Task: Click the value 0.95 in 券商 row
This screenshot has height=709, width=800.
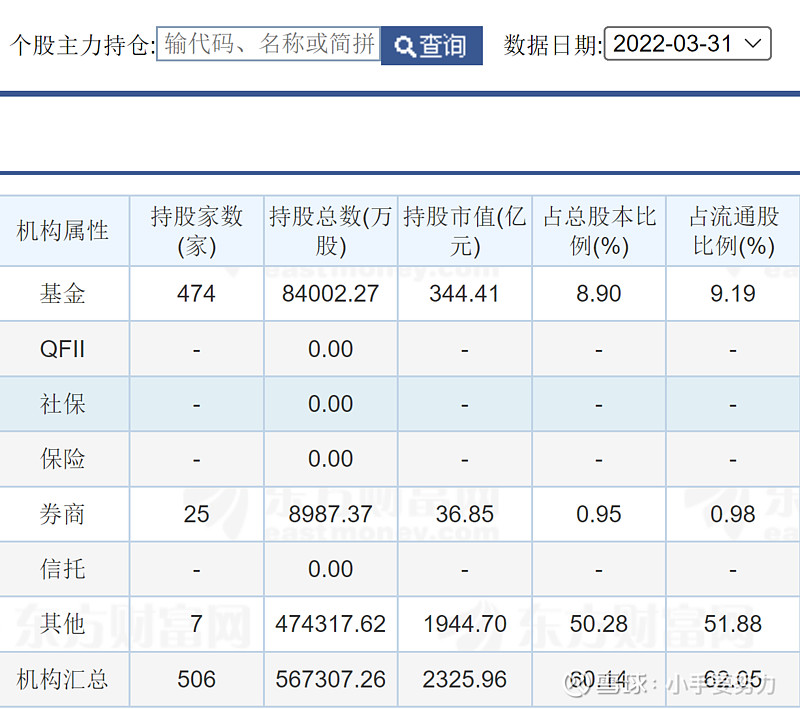Action: [x=599, y=514]
